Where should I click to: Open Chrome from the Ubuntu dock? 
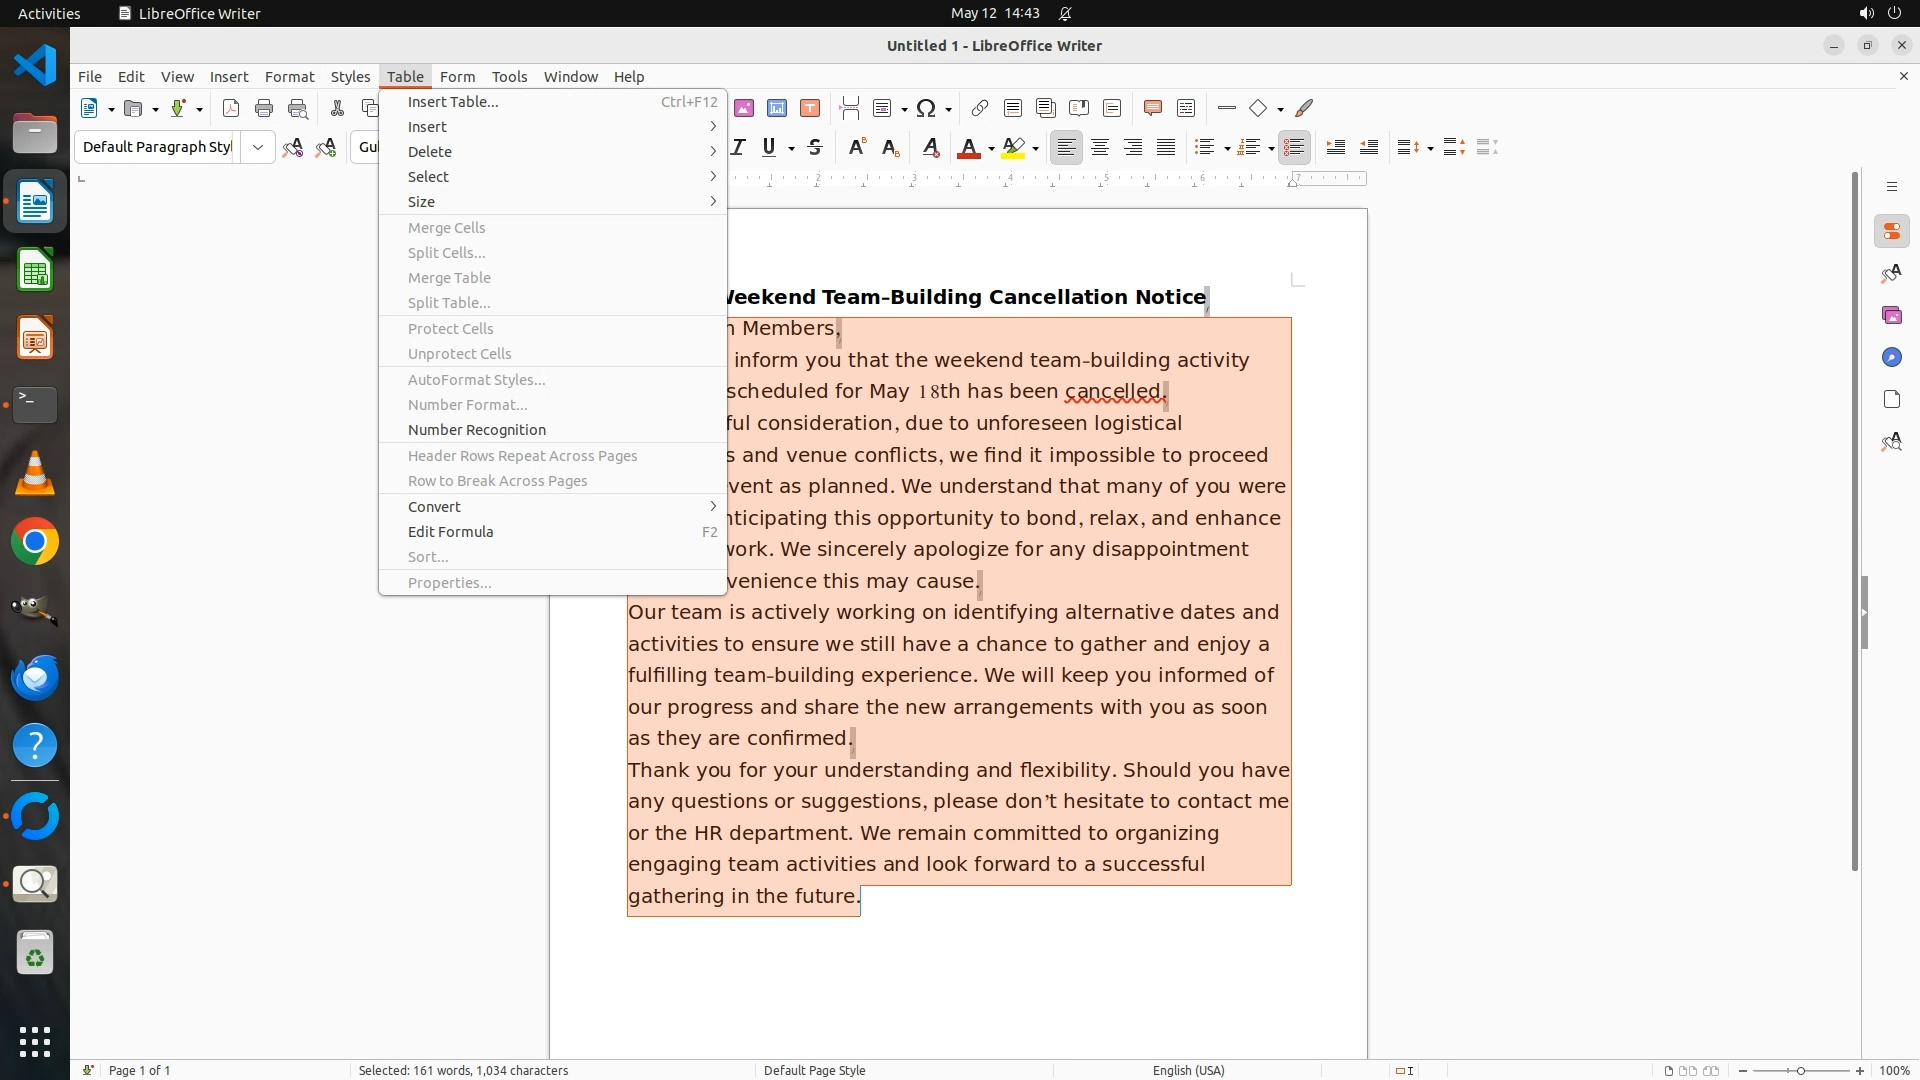(35, 542)
